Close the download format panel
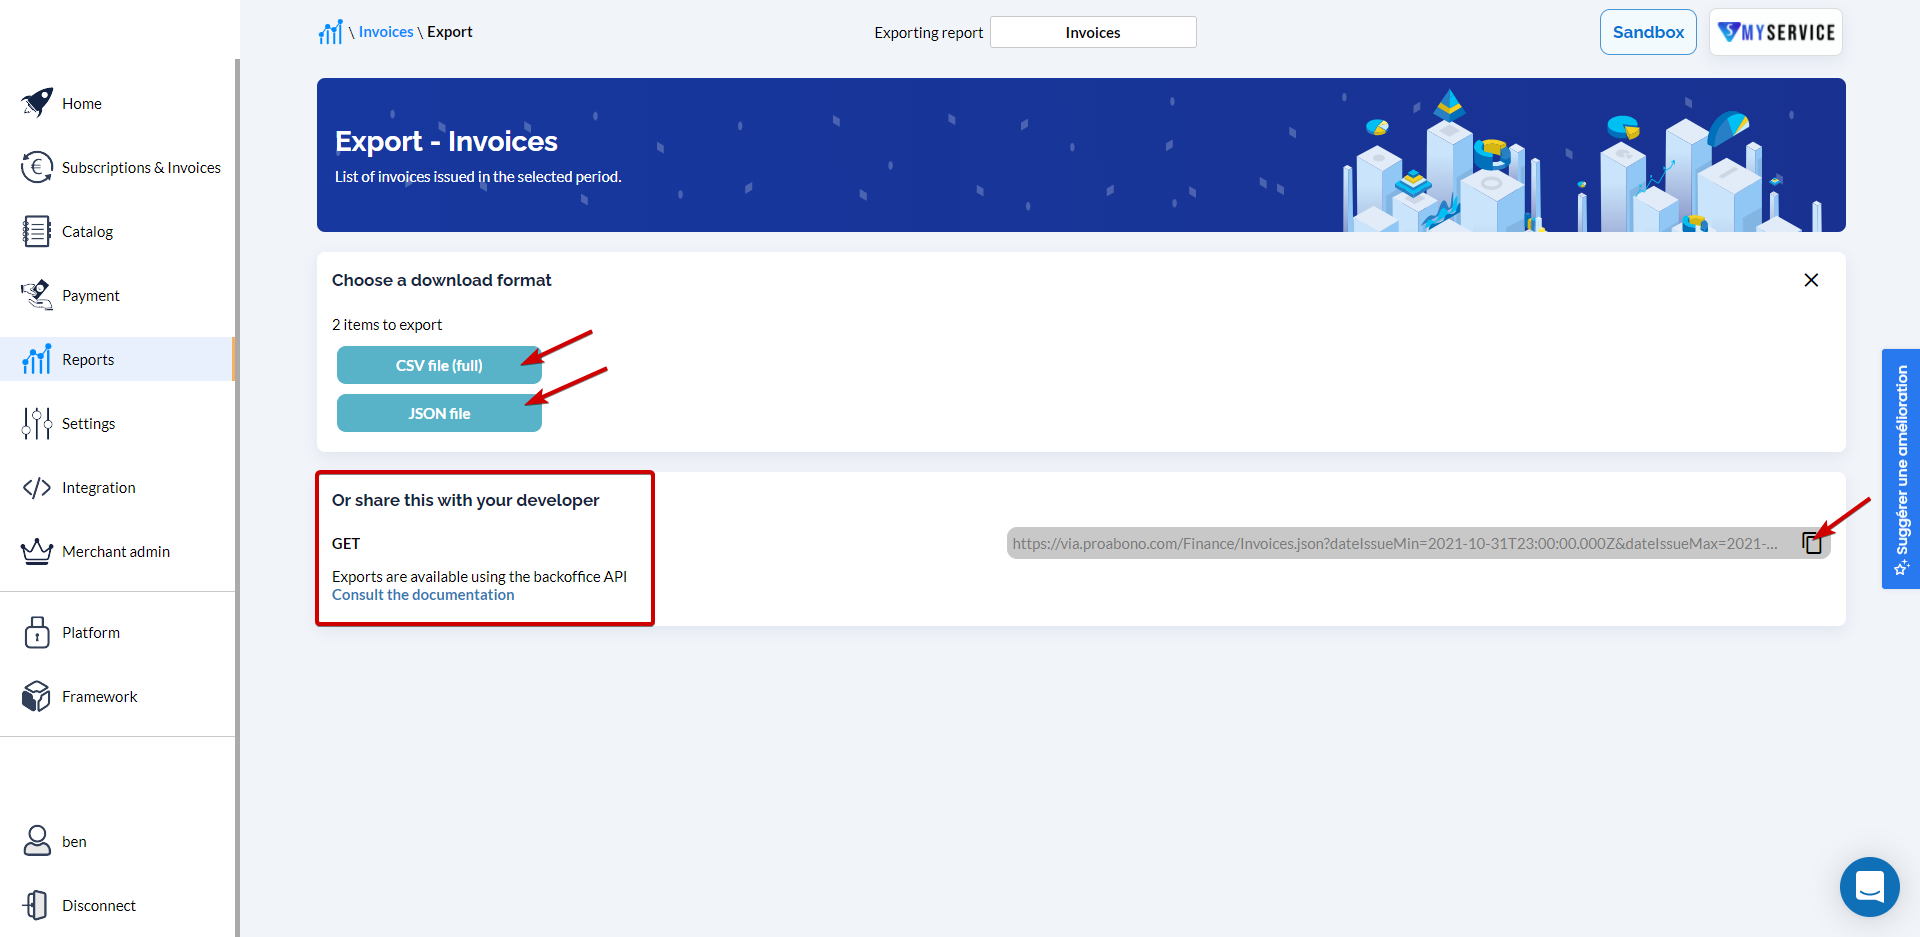The height and width of the screenshot is (937, 1920). click(1811, 280)
